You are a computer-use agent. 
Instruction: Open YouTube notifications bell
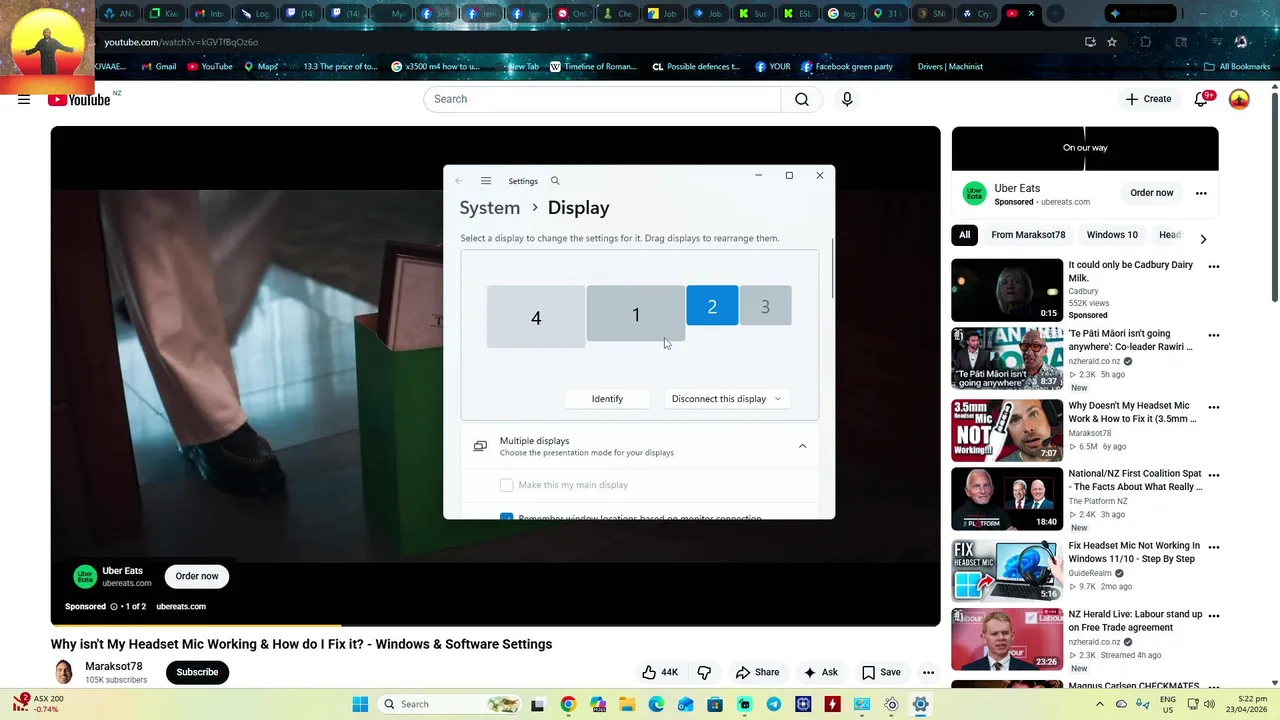coord(1202,99)
